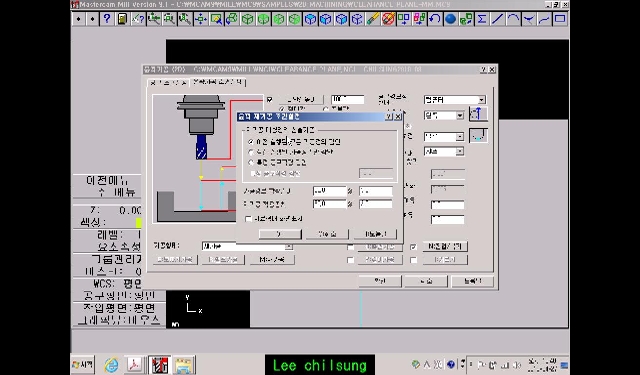This screenshot has width=640, height=375.
Task: Click the undo arrow toolbar icon
Action: click(435, 19)
